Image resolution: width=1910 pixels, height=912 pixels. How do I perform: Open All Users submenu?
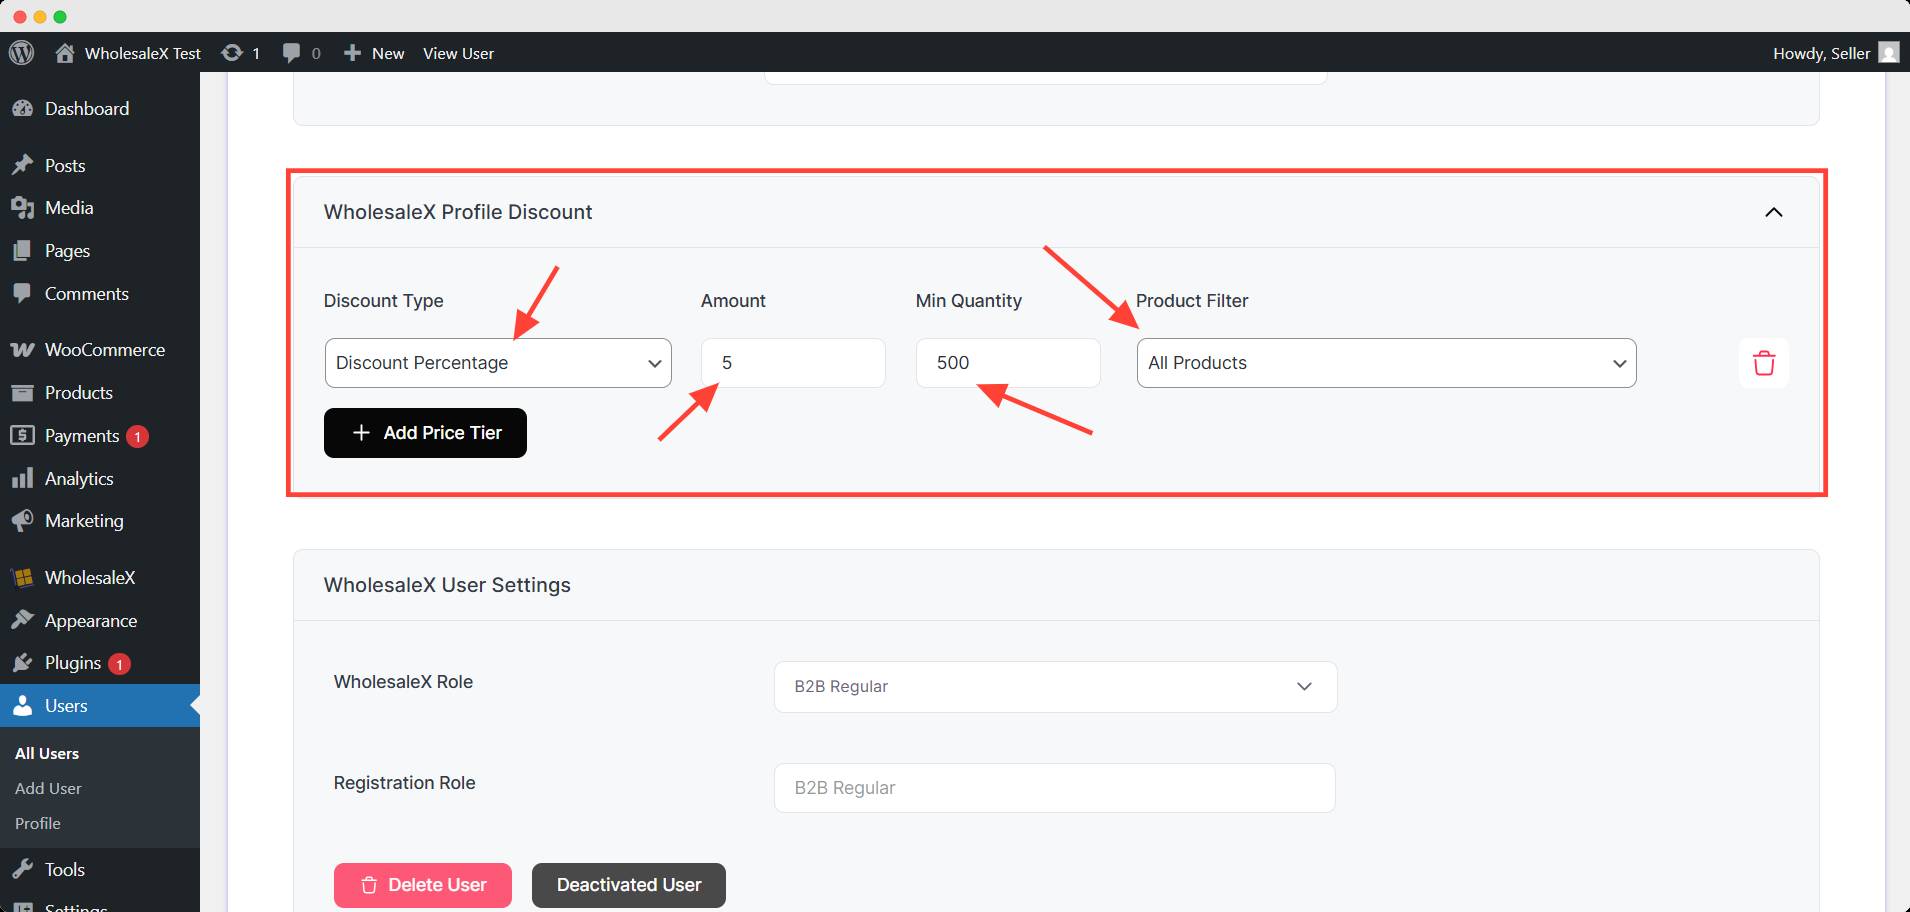tap(47, 754)
